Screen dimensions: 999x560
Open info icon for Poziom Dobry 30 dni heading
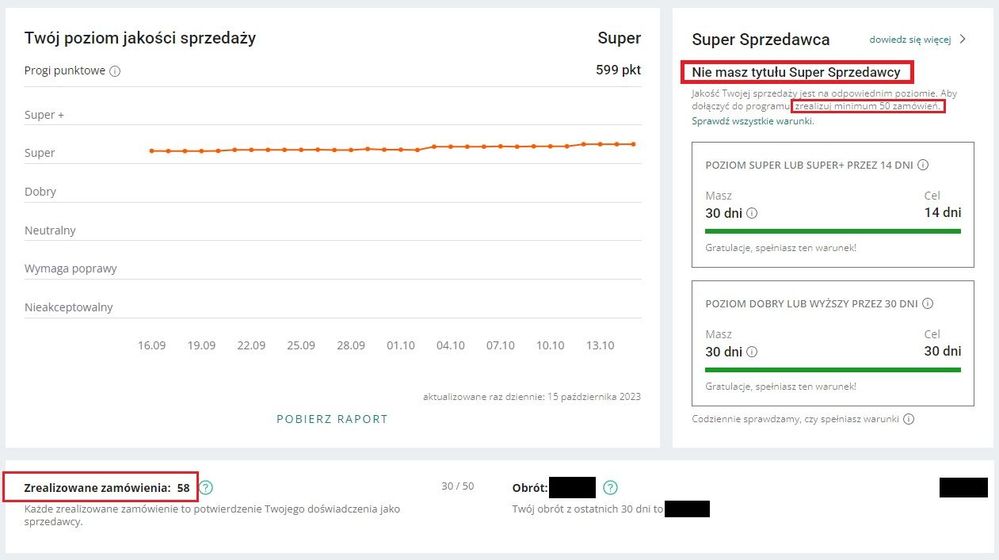pyautogui.click(x=927, y=303)
